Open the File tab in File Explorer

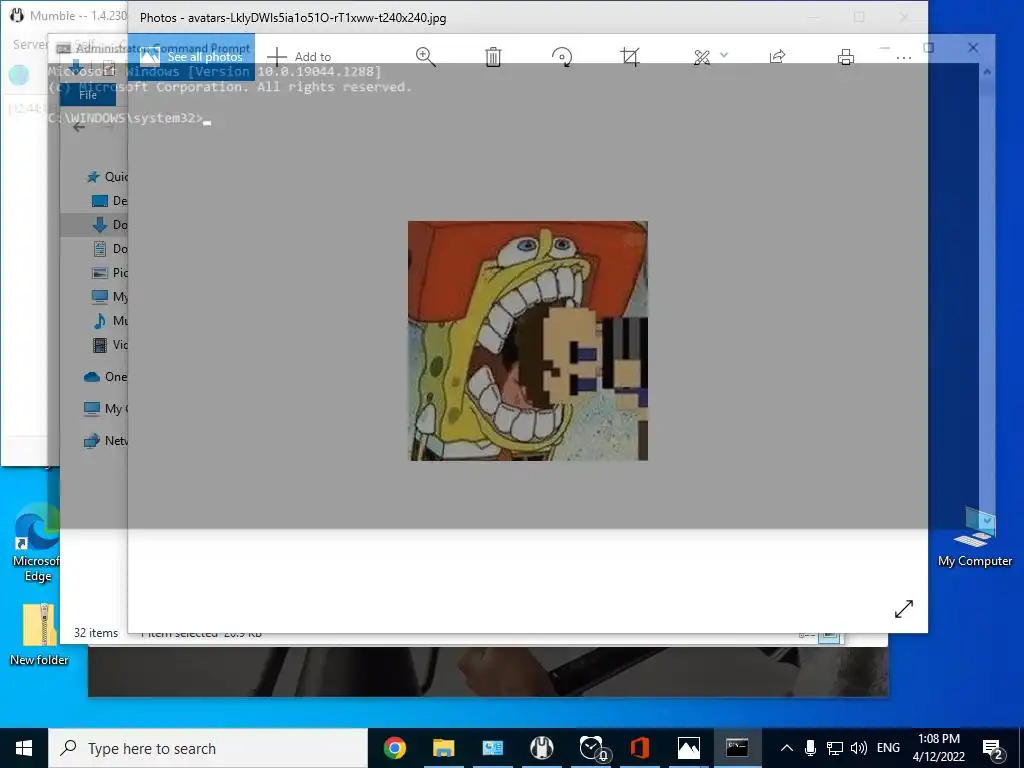click(x=88, y=95)
